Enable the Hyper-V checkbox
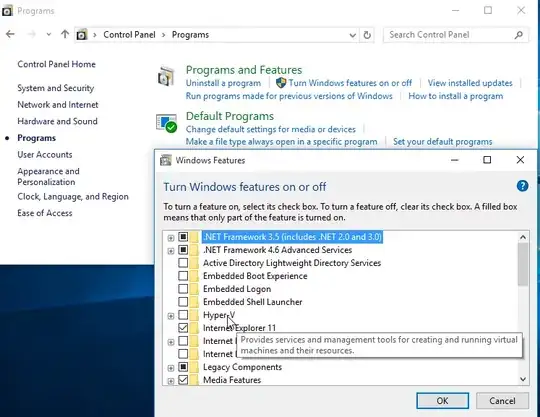The height and width of the screenshot is (417, 540). tap(183, 315)
